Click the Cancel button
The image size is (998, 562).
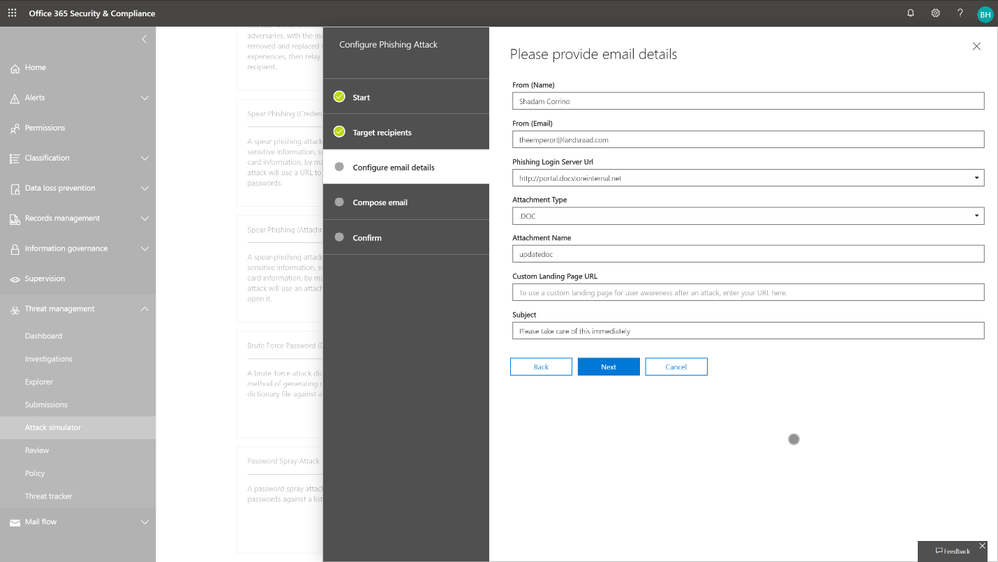click(676, 367)
